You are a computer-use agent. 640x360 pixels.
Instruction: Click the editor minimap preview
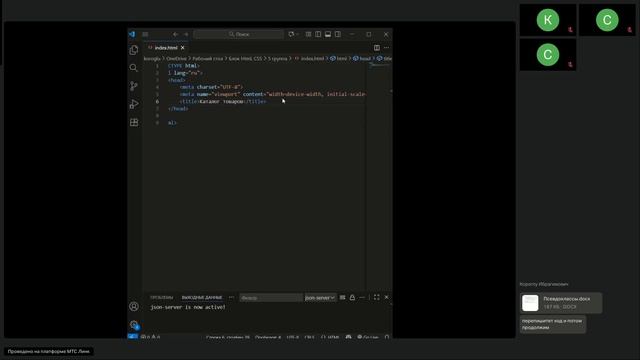tap(379, 66)
